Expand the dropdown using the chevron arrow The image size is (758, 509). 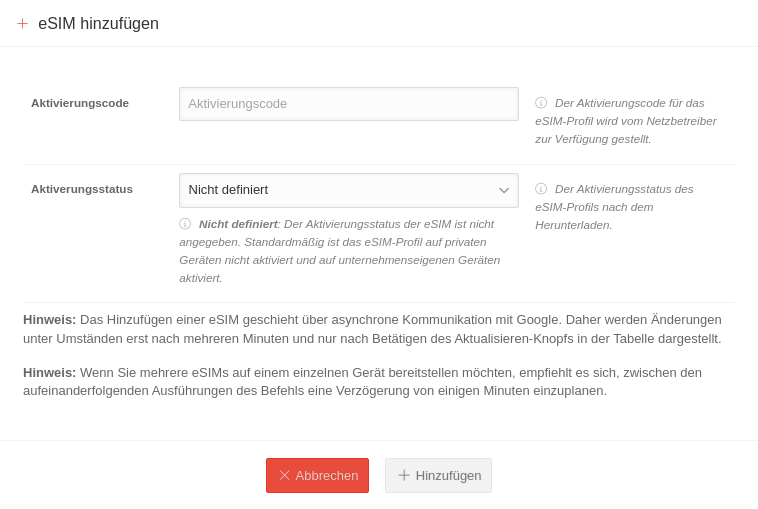tap(504, 190)
